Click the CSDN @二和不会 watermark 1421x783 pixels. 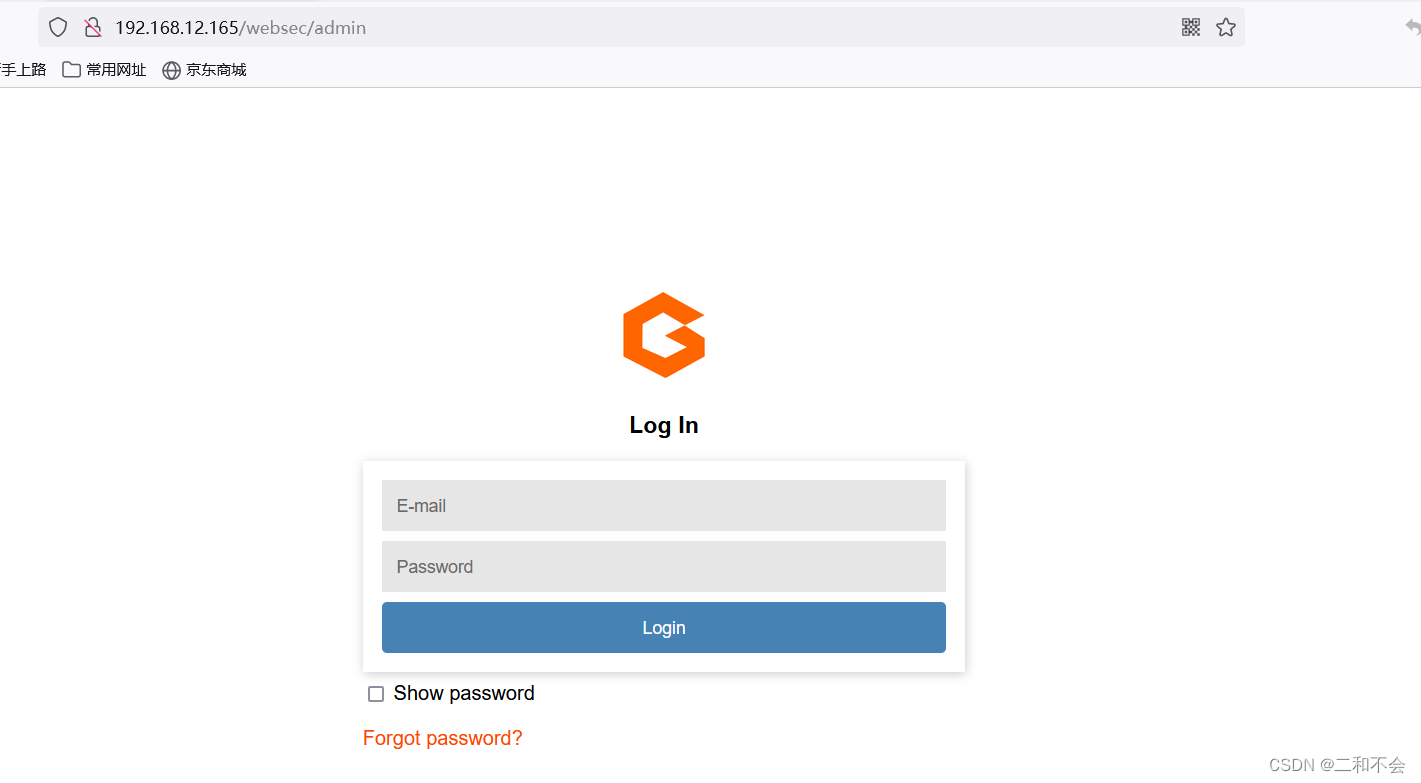point(1337,765)
